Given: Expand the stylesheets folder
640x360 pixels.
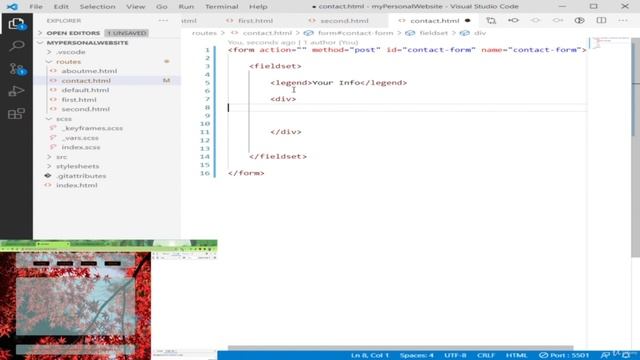Looking at the screenshot, I should pos(78,166).
